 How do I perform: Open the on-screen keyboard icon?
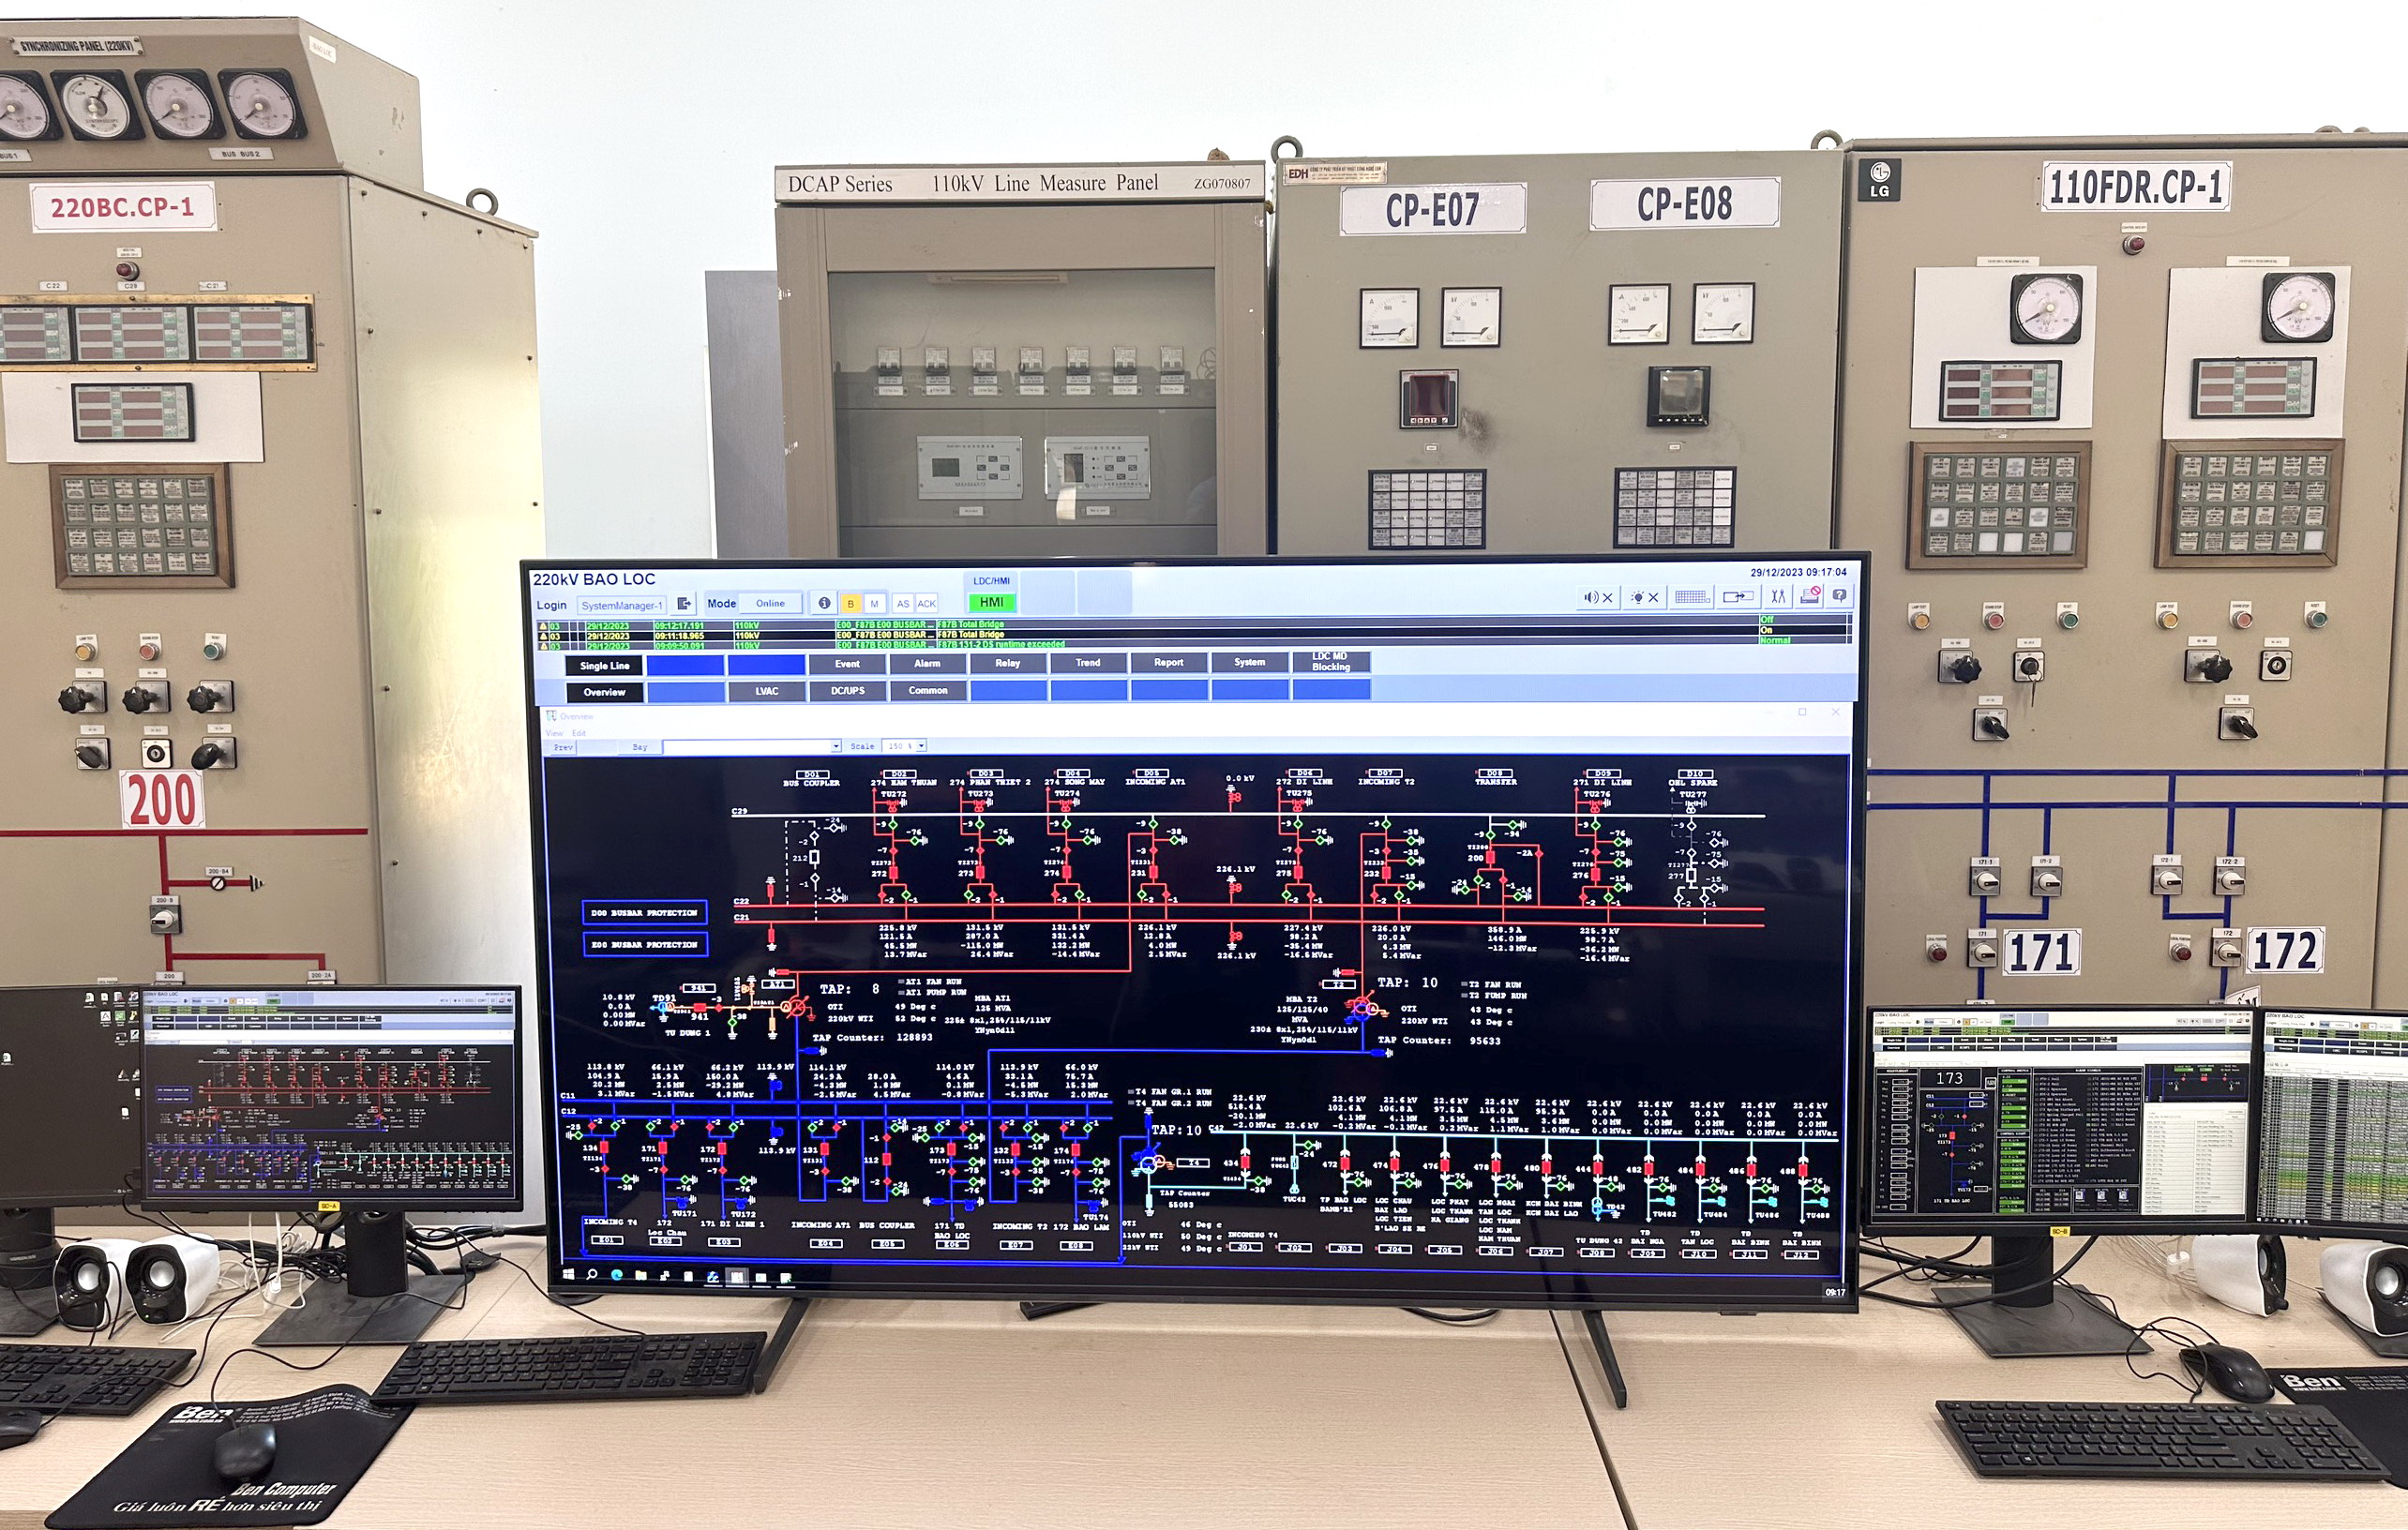point(1691,597)
